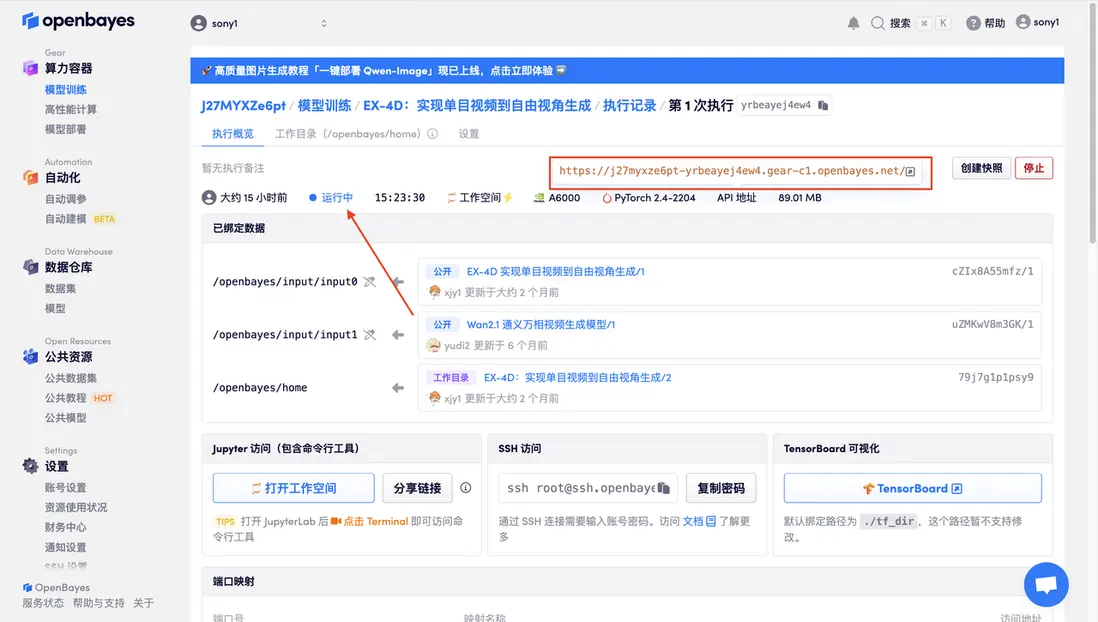Open 账号设置 in sidebar
Viewport: 1098px width, 622px height.
[66, 488]
